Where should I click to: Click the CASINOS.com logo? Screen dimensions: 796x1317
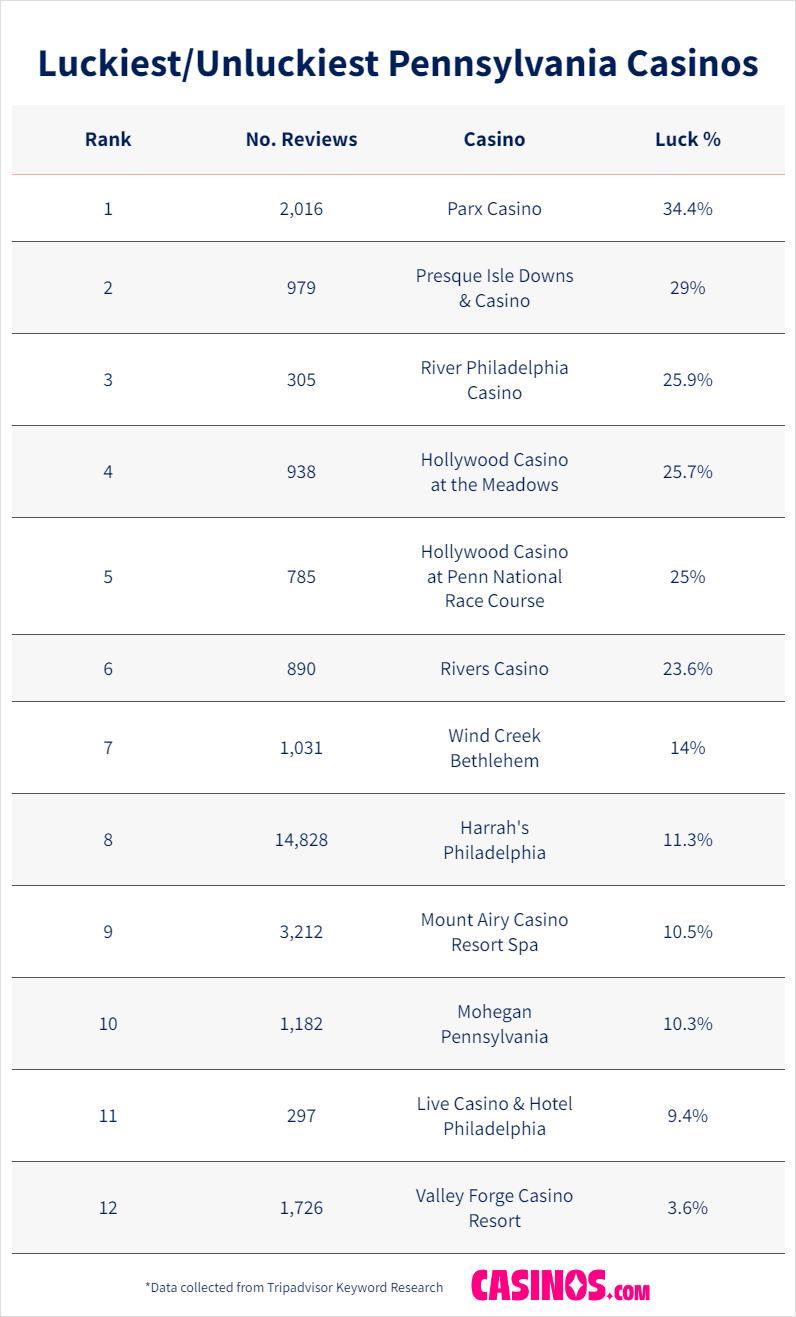(560, 1285)
